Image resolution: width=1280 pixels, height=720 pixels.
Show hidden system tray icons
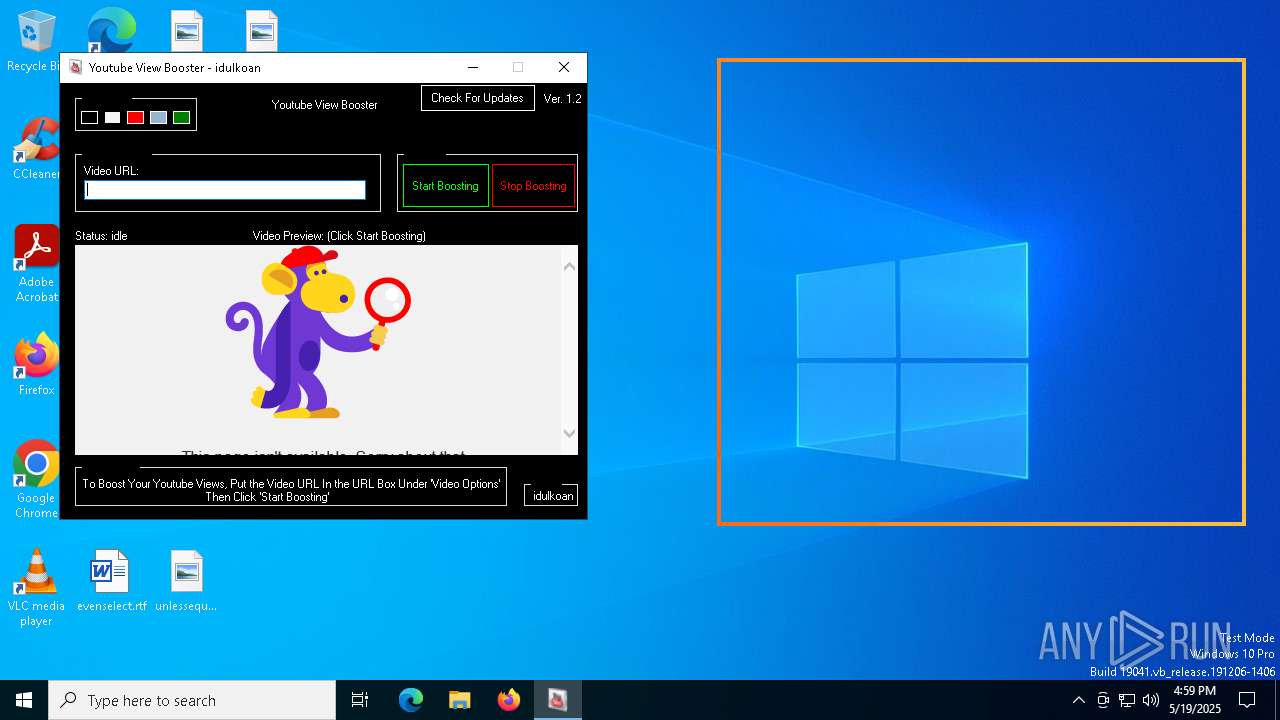pyautogui.click(x=1078, y=700)
